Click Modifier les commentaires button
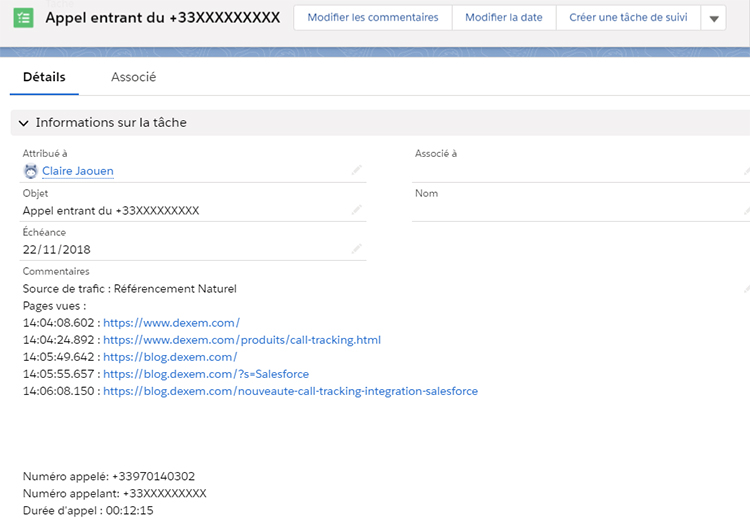 click(x=373, y=18)
